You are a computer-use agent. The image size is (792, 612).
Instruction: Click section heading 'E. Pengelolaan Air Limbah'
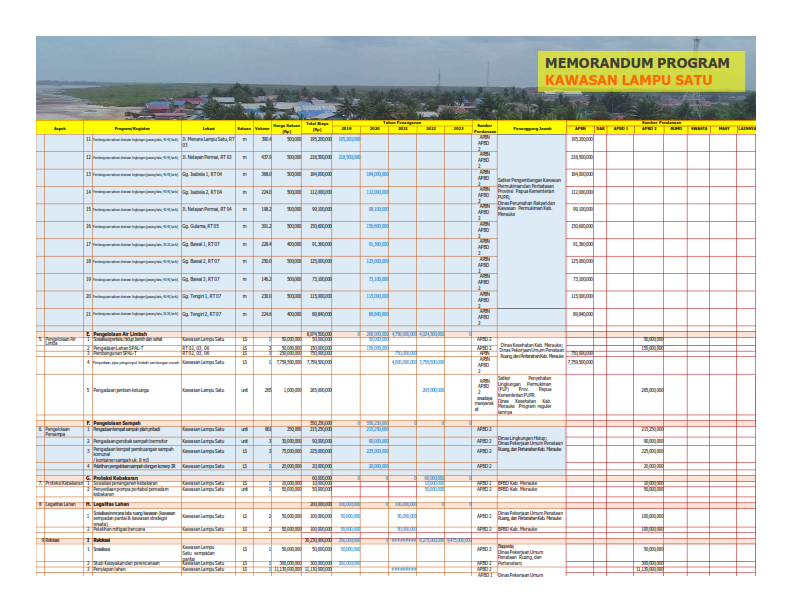pos(117,334)
